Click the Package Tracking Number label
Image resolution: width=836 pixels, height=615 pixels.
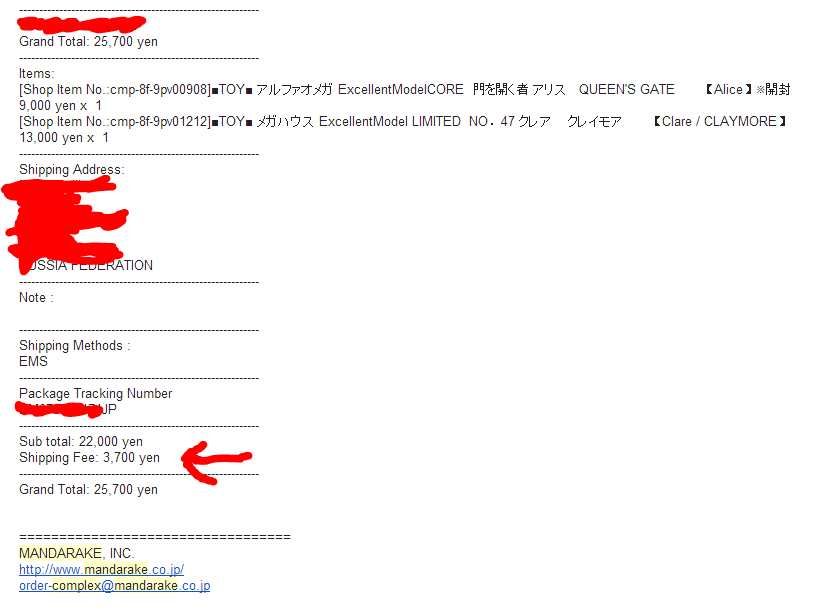95,394
